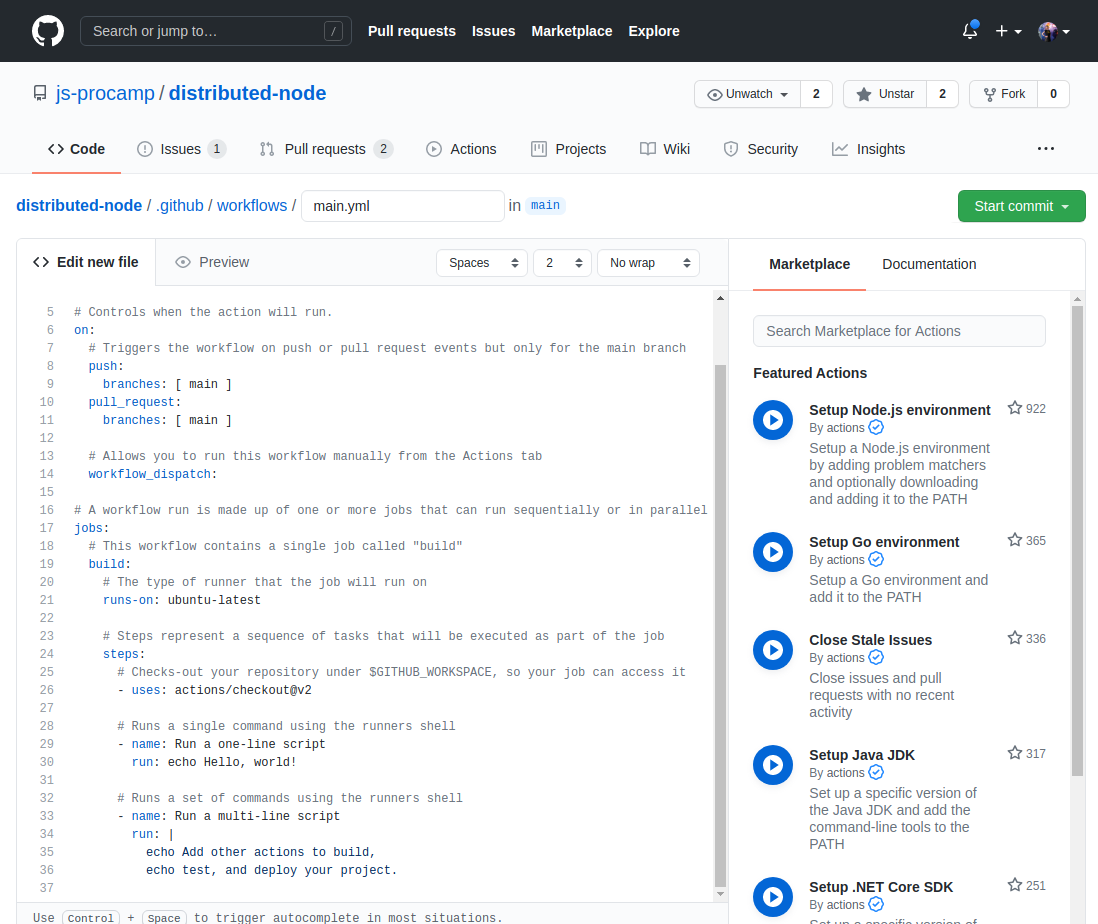Screen dimensions: 1098x924
Task: Edit the main.yml filename field
Action: [x=403, y=206]
